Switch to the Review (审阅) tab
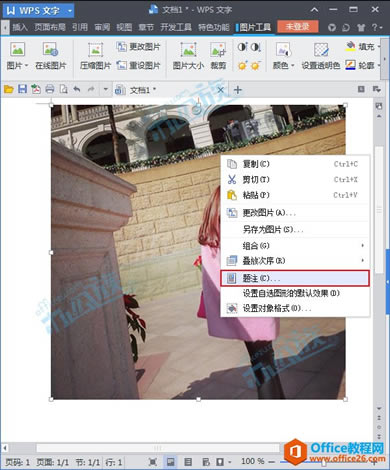The width and height of the screenshot is (390, 470). tap(102, 27)
